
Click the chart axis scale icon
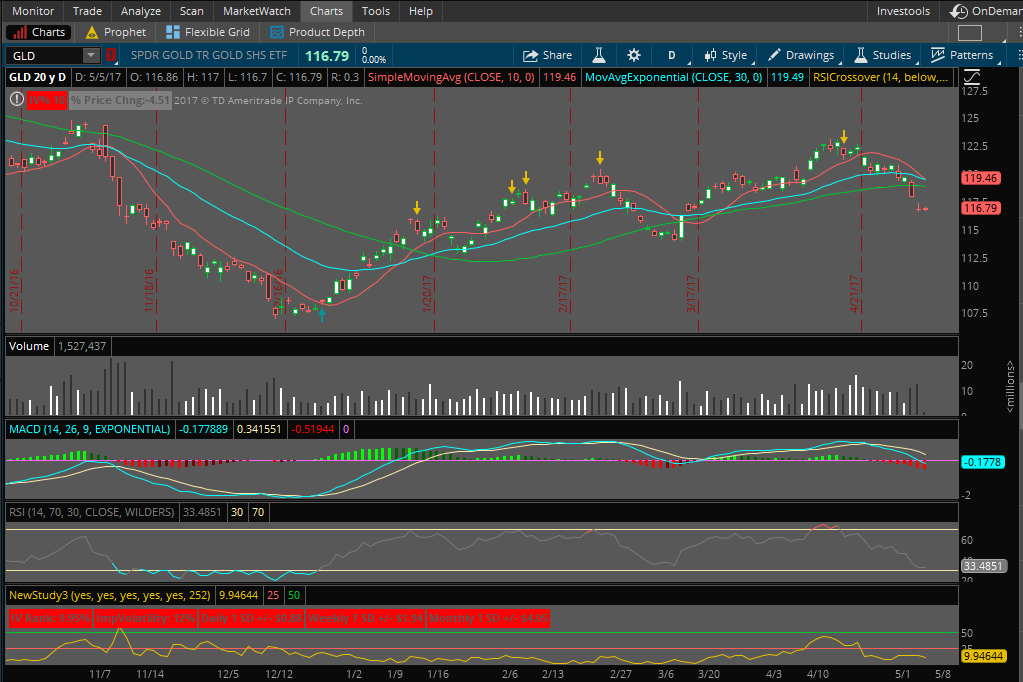(971, 77)
